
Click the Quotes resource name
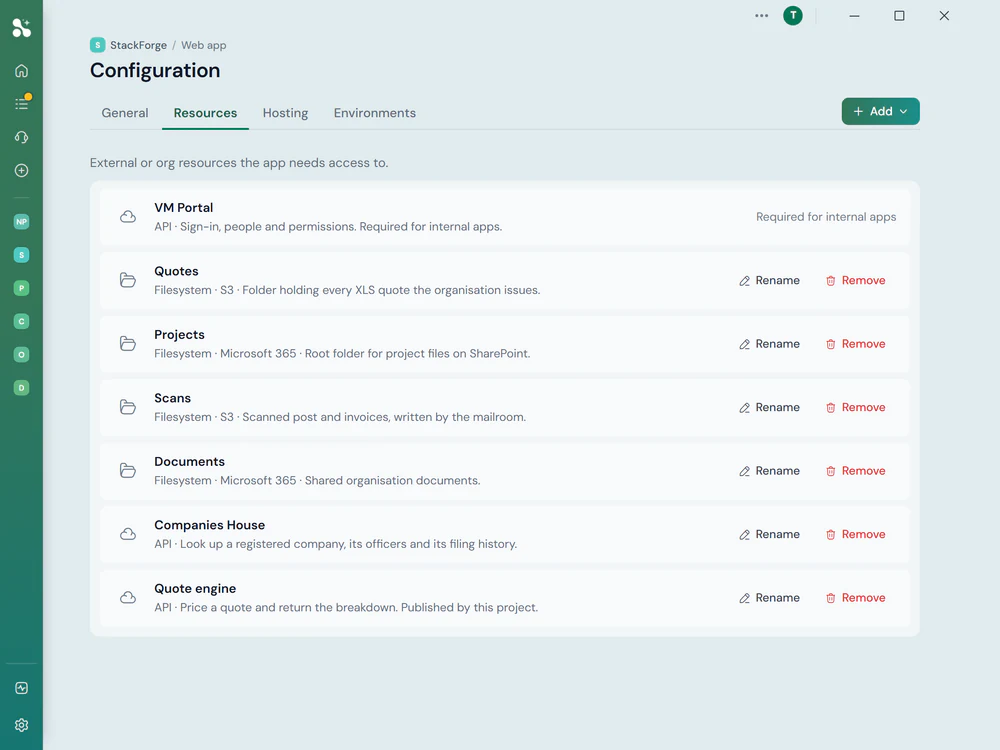tap(176, 271)
